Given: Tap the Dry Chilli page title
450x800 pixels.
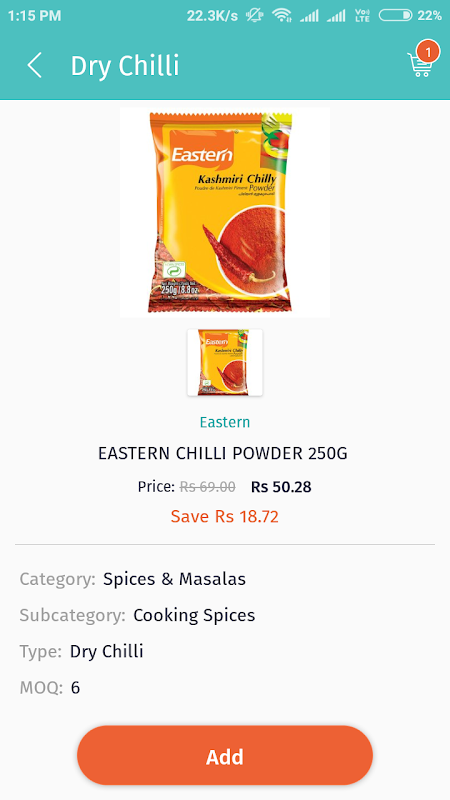Looking at the screenshot, I should (125, 66).
